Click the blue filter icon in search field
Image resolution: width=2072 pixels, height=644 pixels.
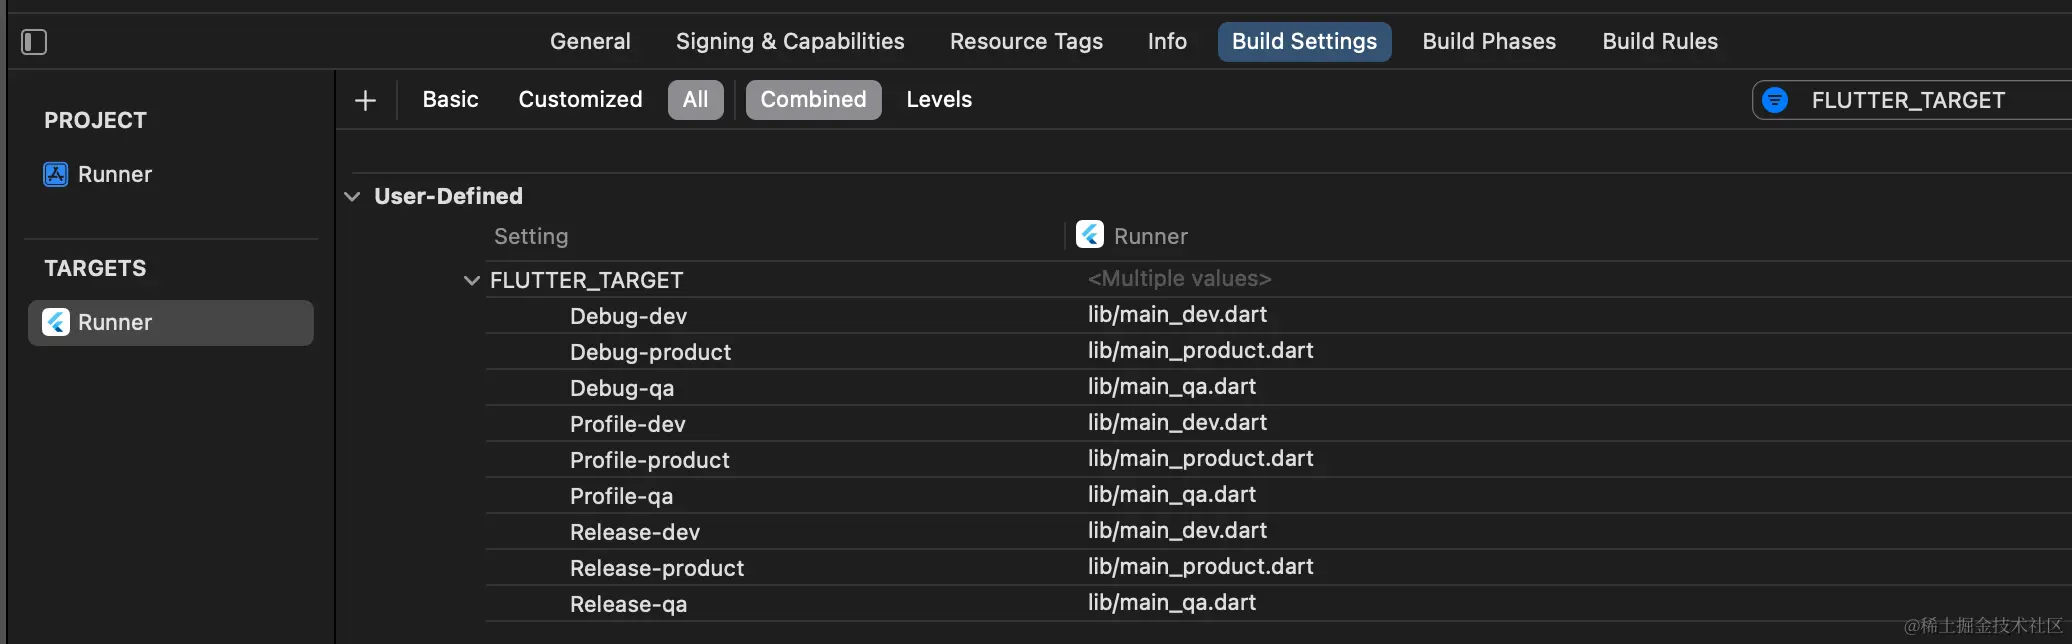tap(1775, 100)
